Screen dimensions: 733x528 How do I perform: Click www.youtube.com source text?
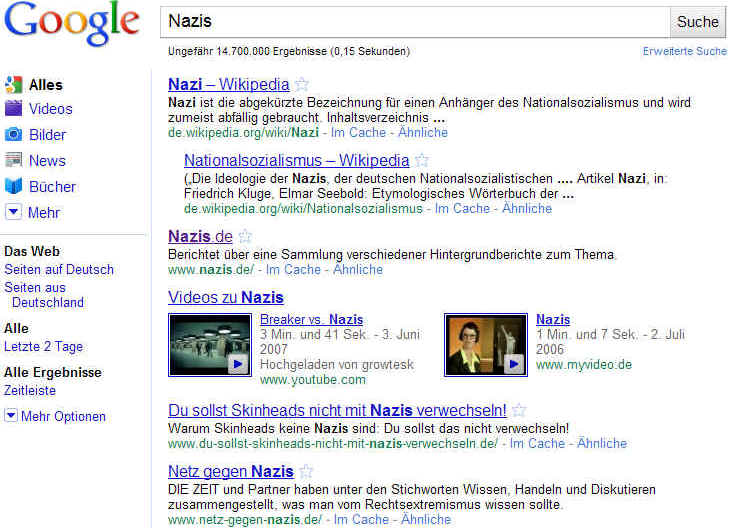point(313,379)
